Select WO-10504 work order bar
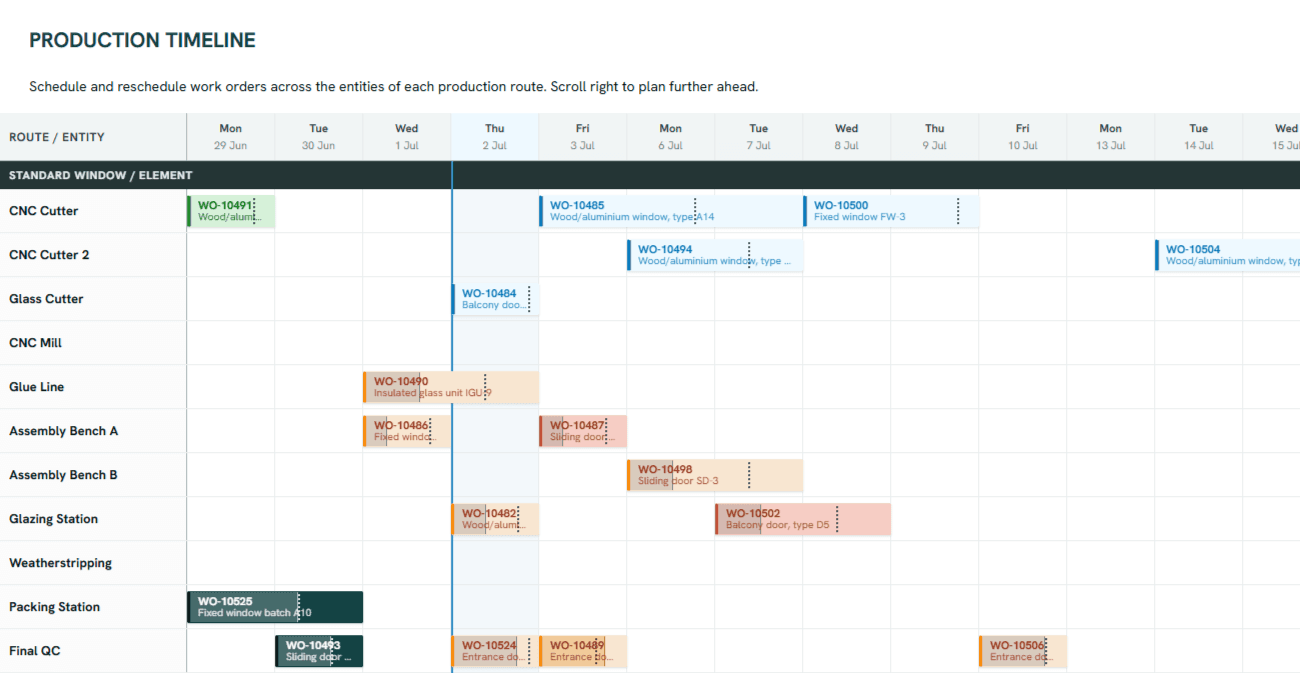This screenshot has height=673, width=1300. click(1227, 255)
